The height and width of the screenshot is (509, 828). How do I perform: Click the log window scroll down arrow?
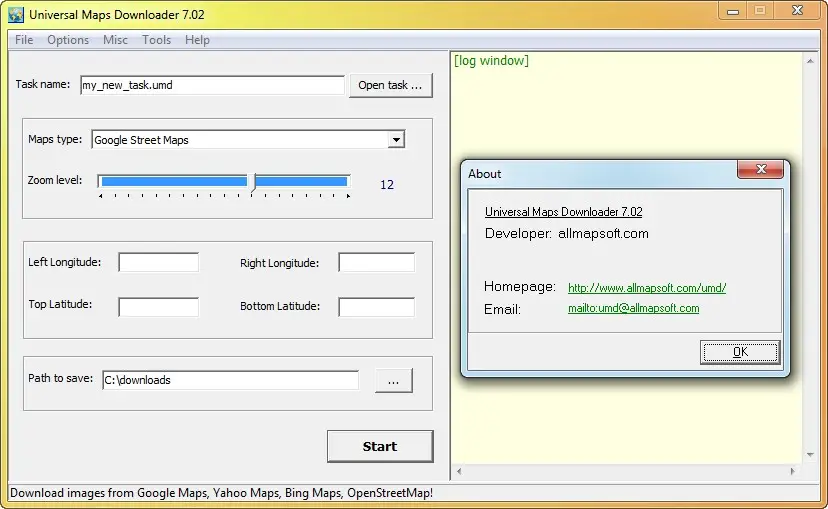810,455
